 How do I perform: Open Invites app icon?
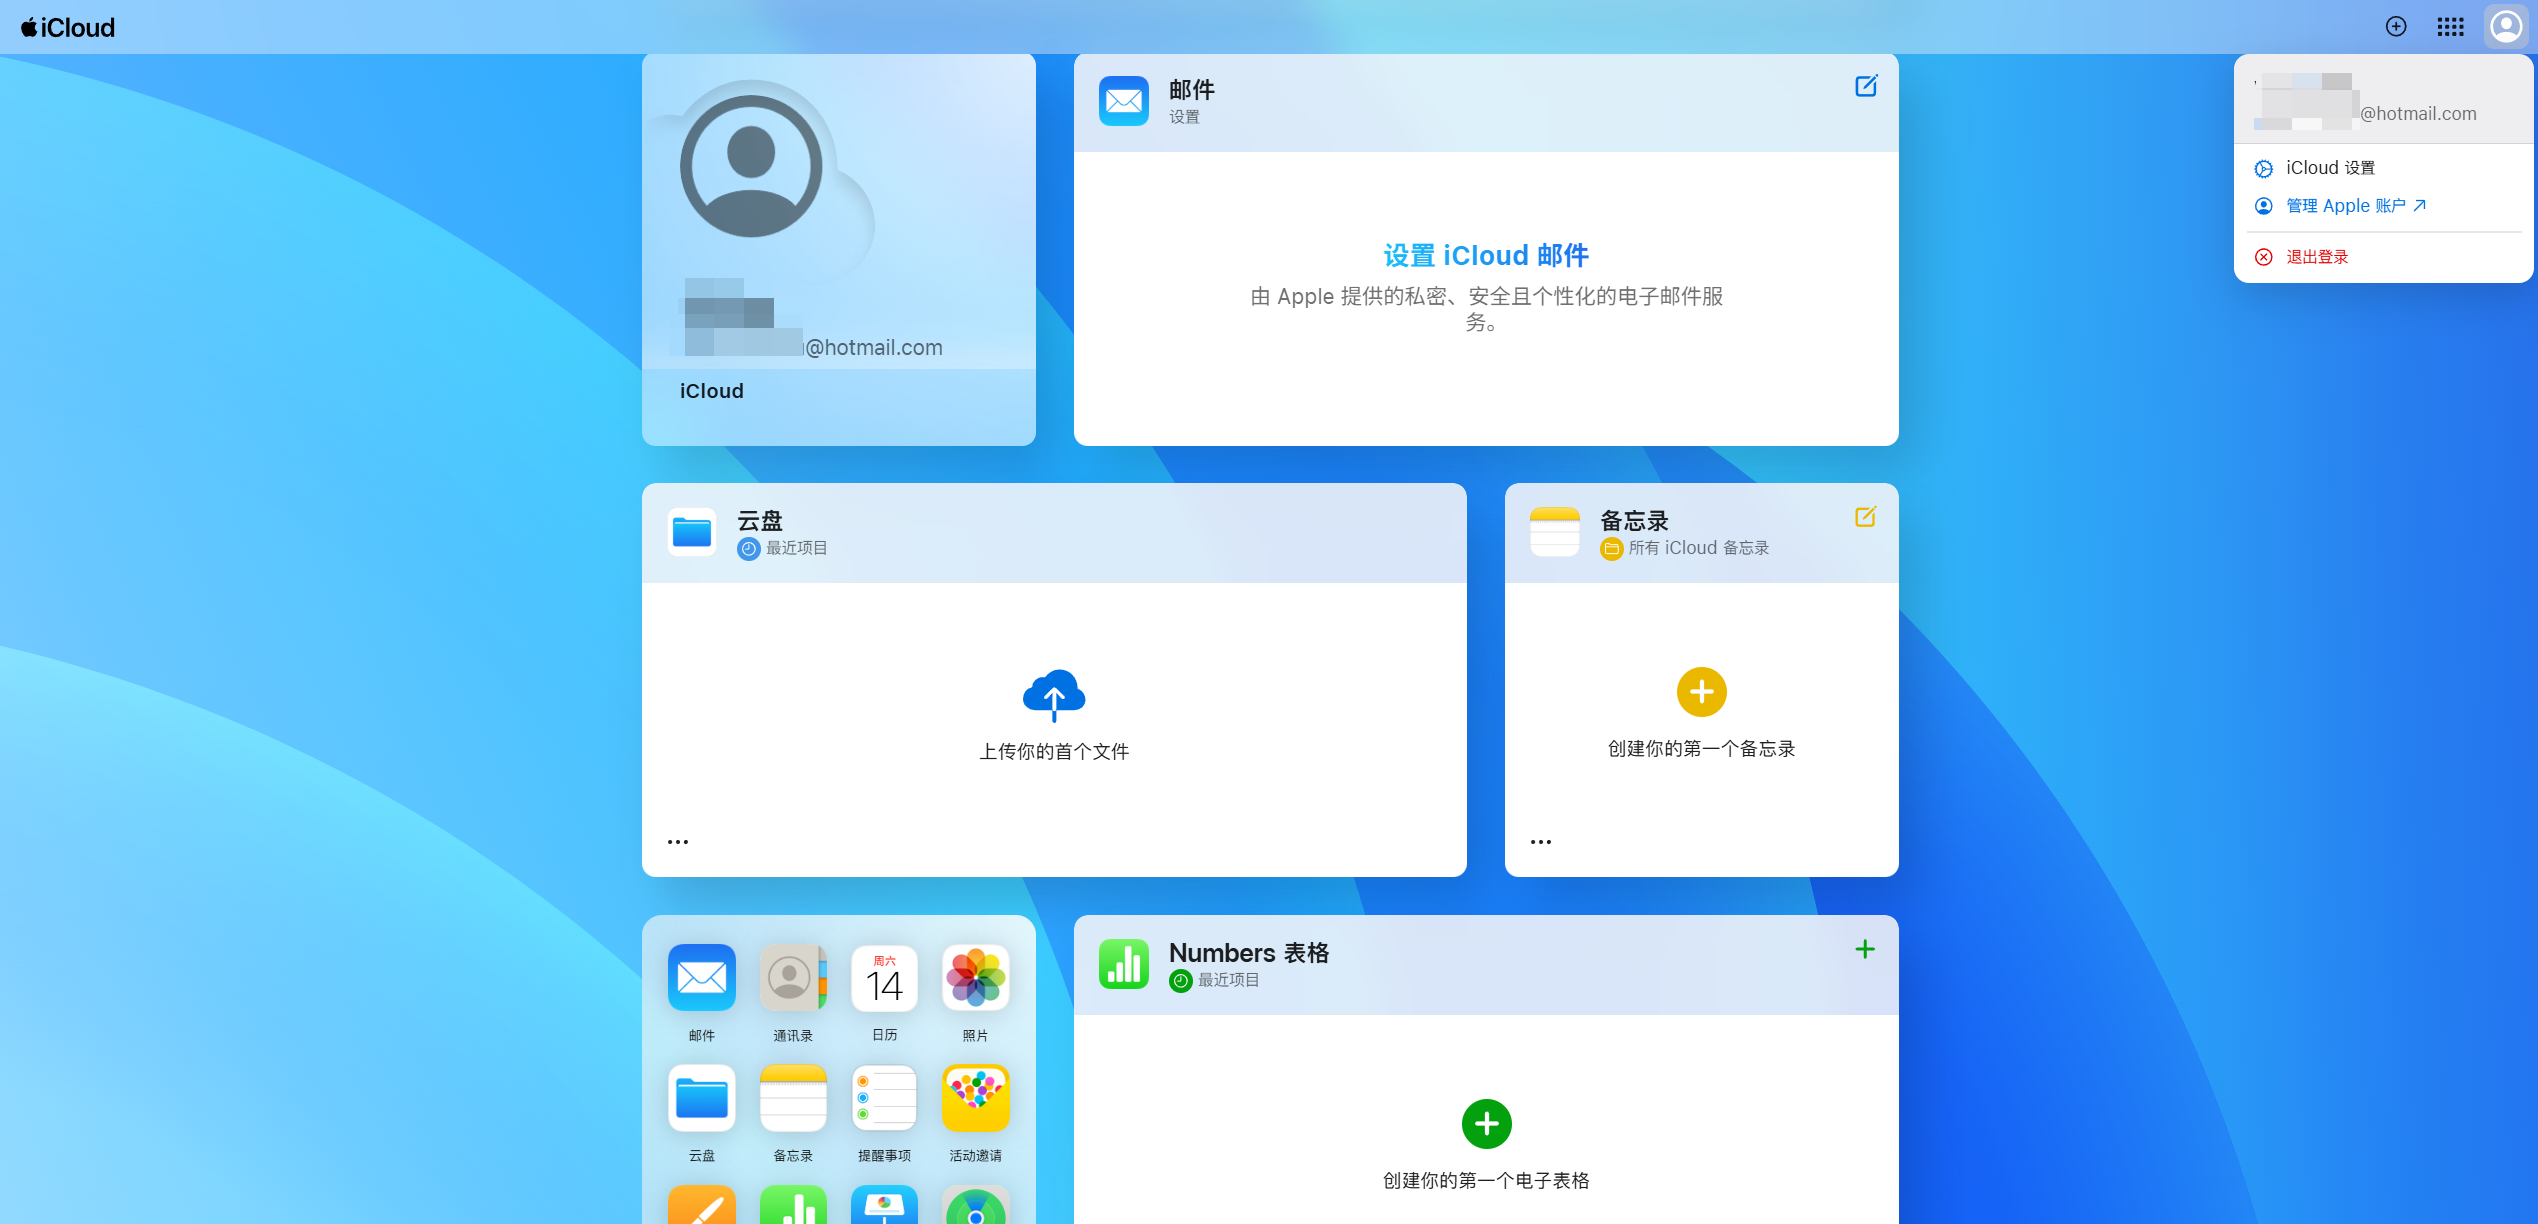click(975, 1098)
